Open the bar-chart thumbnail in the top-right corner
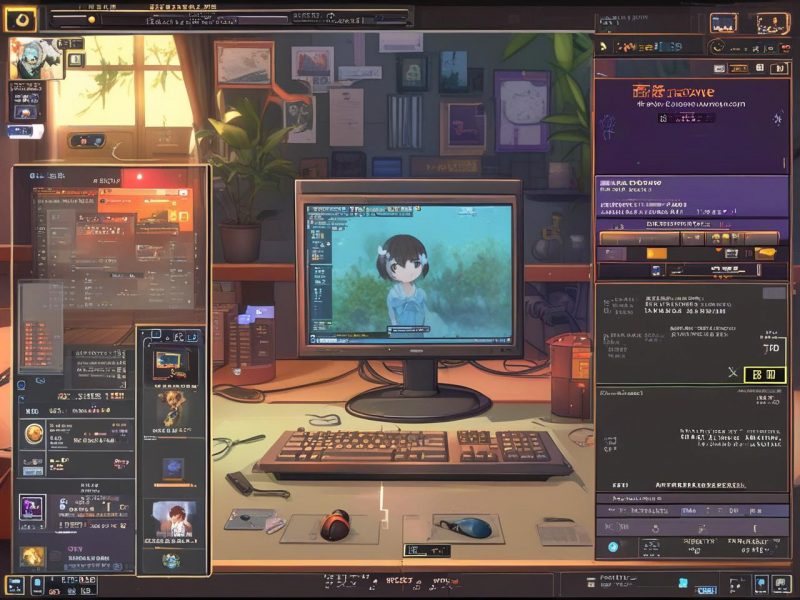This screenshot has width=800, height=600. (x=723, y=23)
